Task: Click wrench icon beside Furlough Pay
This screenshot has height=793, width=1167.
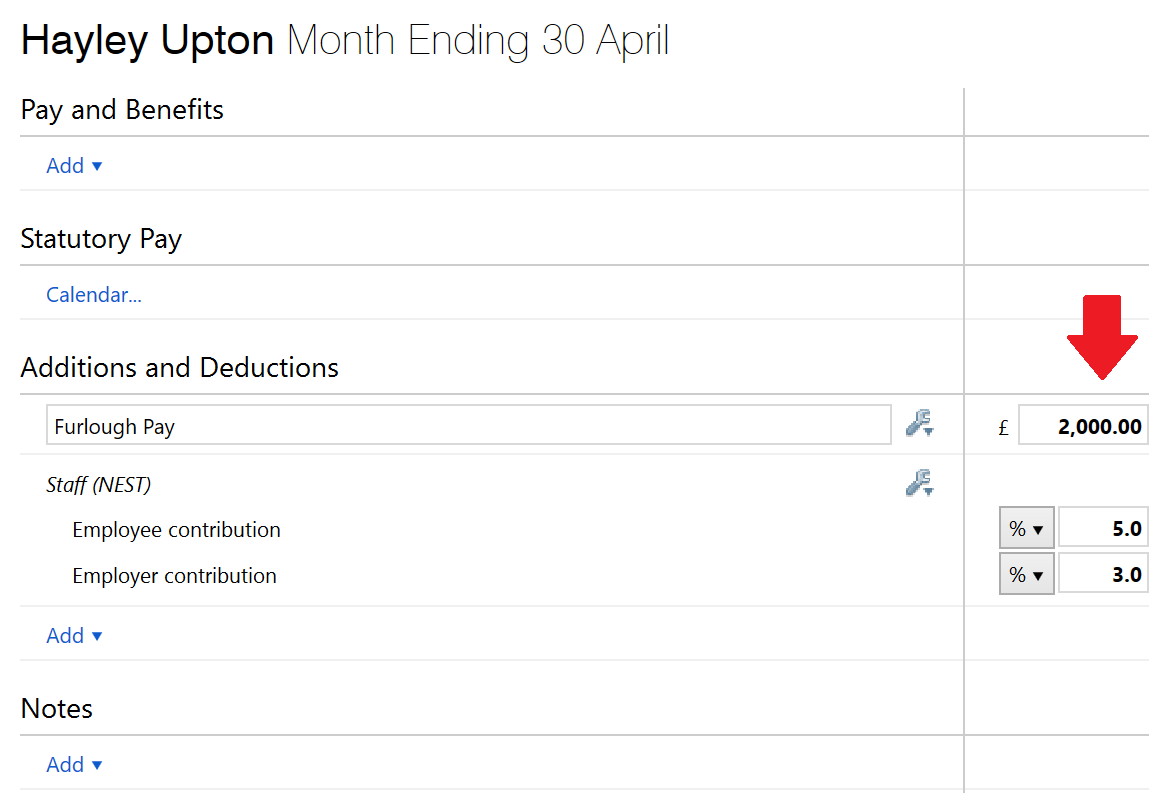Action: click(919, 423)
